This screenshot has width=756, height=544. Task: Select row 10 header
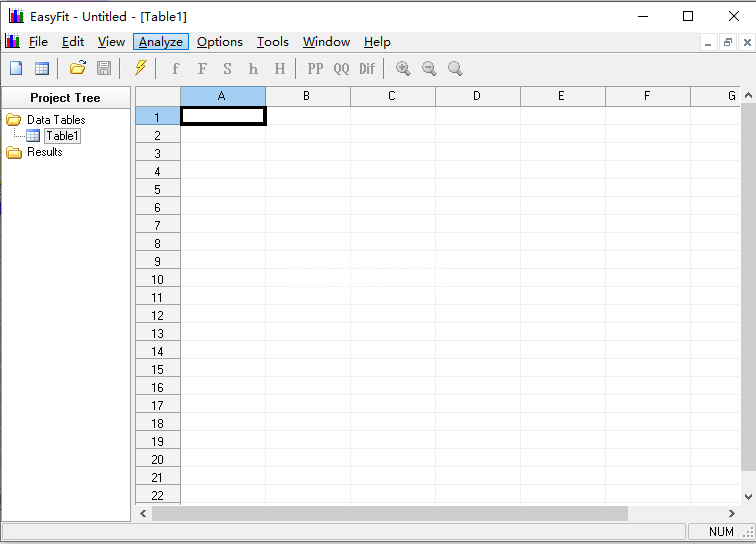click(157, 280)
